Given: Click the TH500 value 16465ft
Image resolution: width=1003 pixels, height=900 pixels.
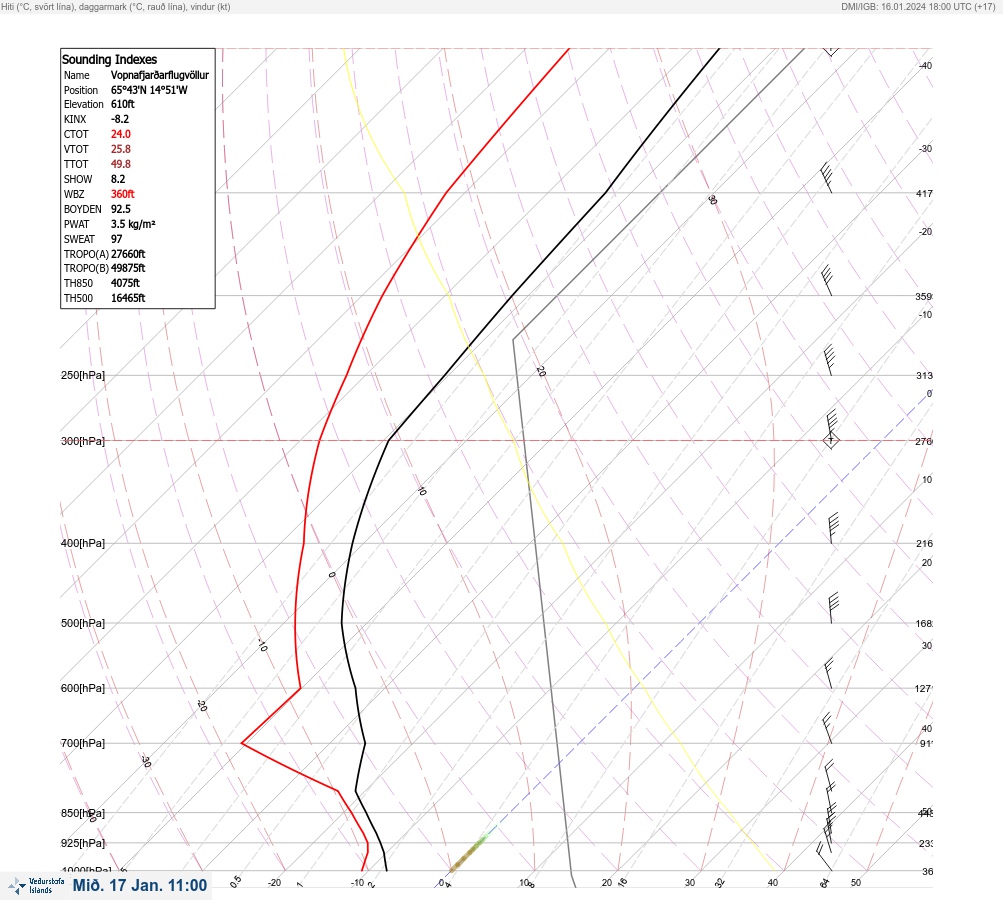Looking at the screenshot, I should point(128,298).
